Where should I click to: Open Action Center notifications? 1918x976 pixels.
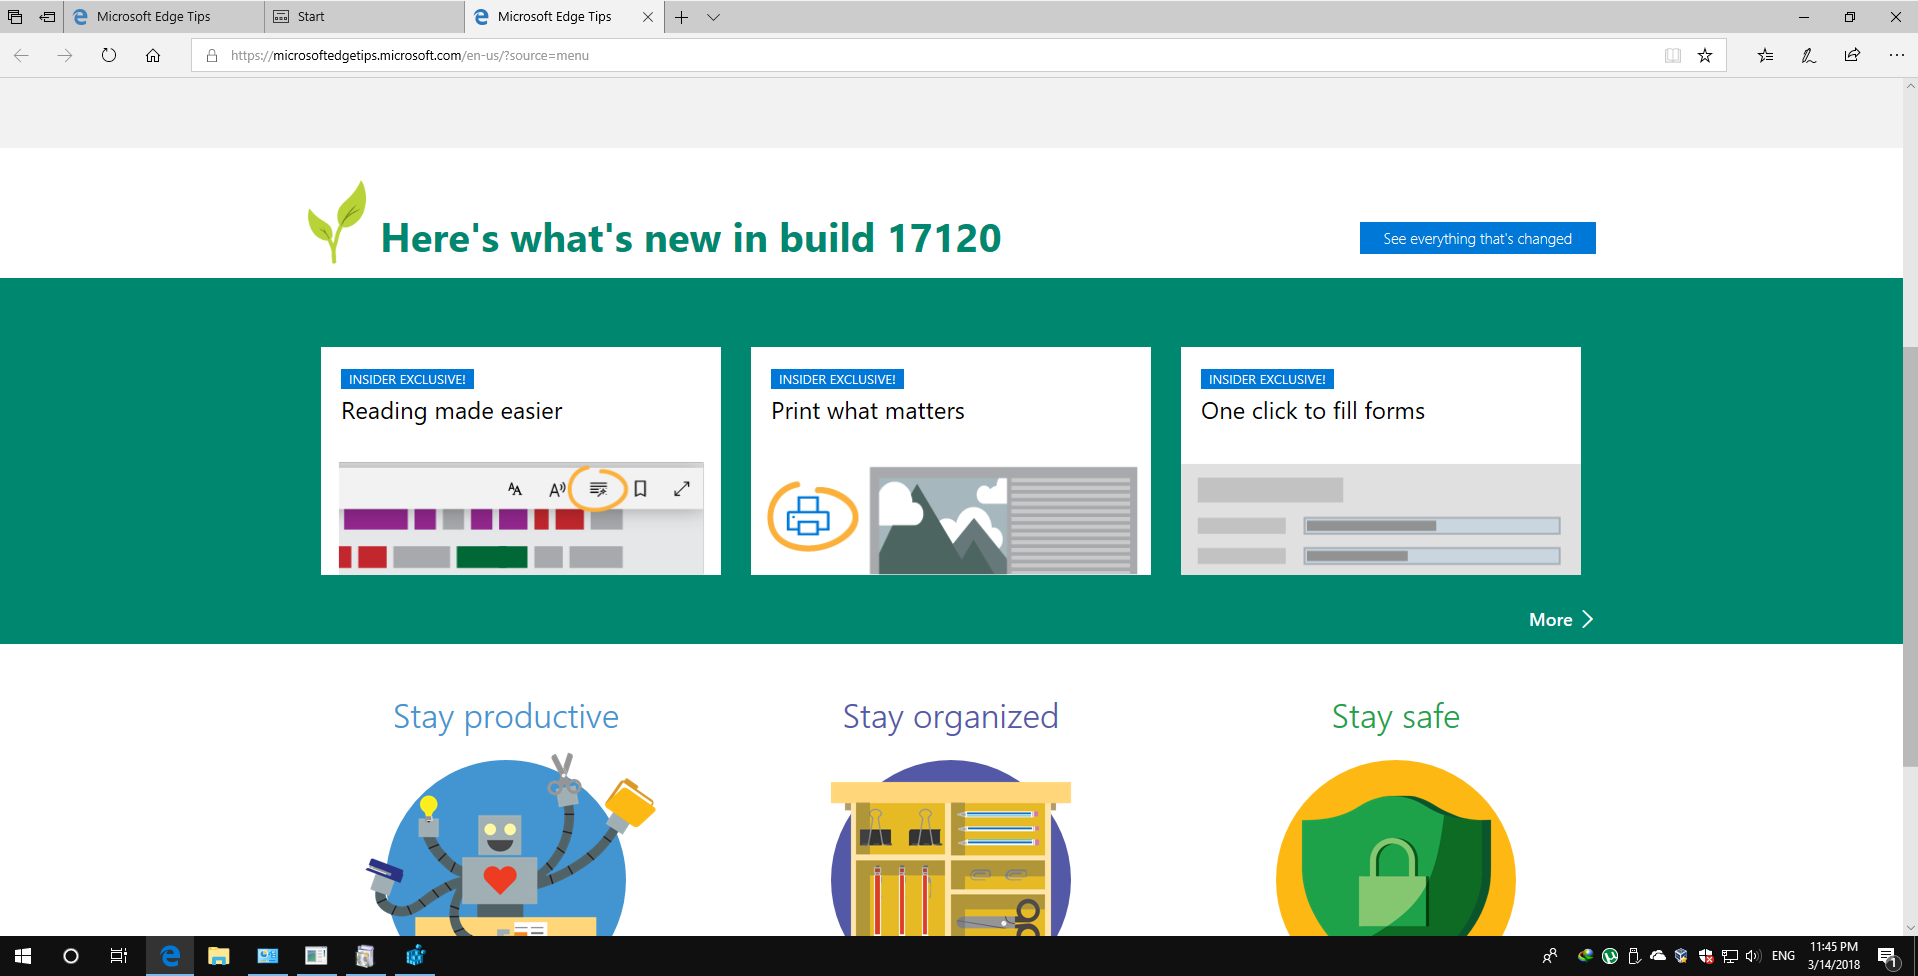tap(1888, 956)
